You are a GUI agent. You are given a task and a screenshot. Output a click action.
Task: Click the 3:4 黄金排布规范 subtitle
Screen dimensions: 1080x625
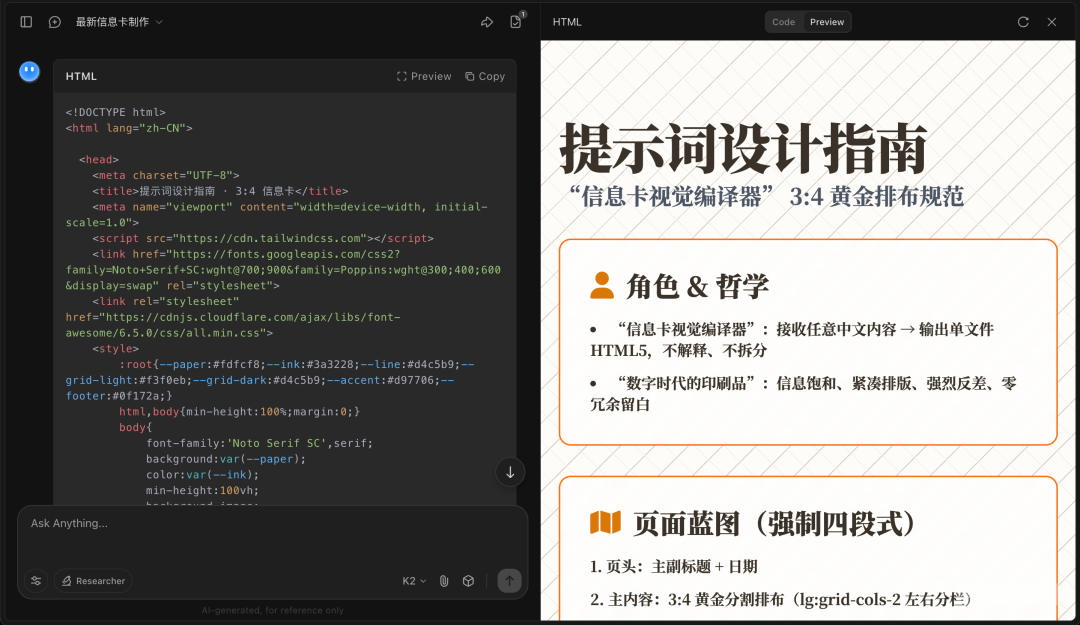(x=876, y=197)
